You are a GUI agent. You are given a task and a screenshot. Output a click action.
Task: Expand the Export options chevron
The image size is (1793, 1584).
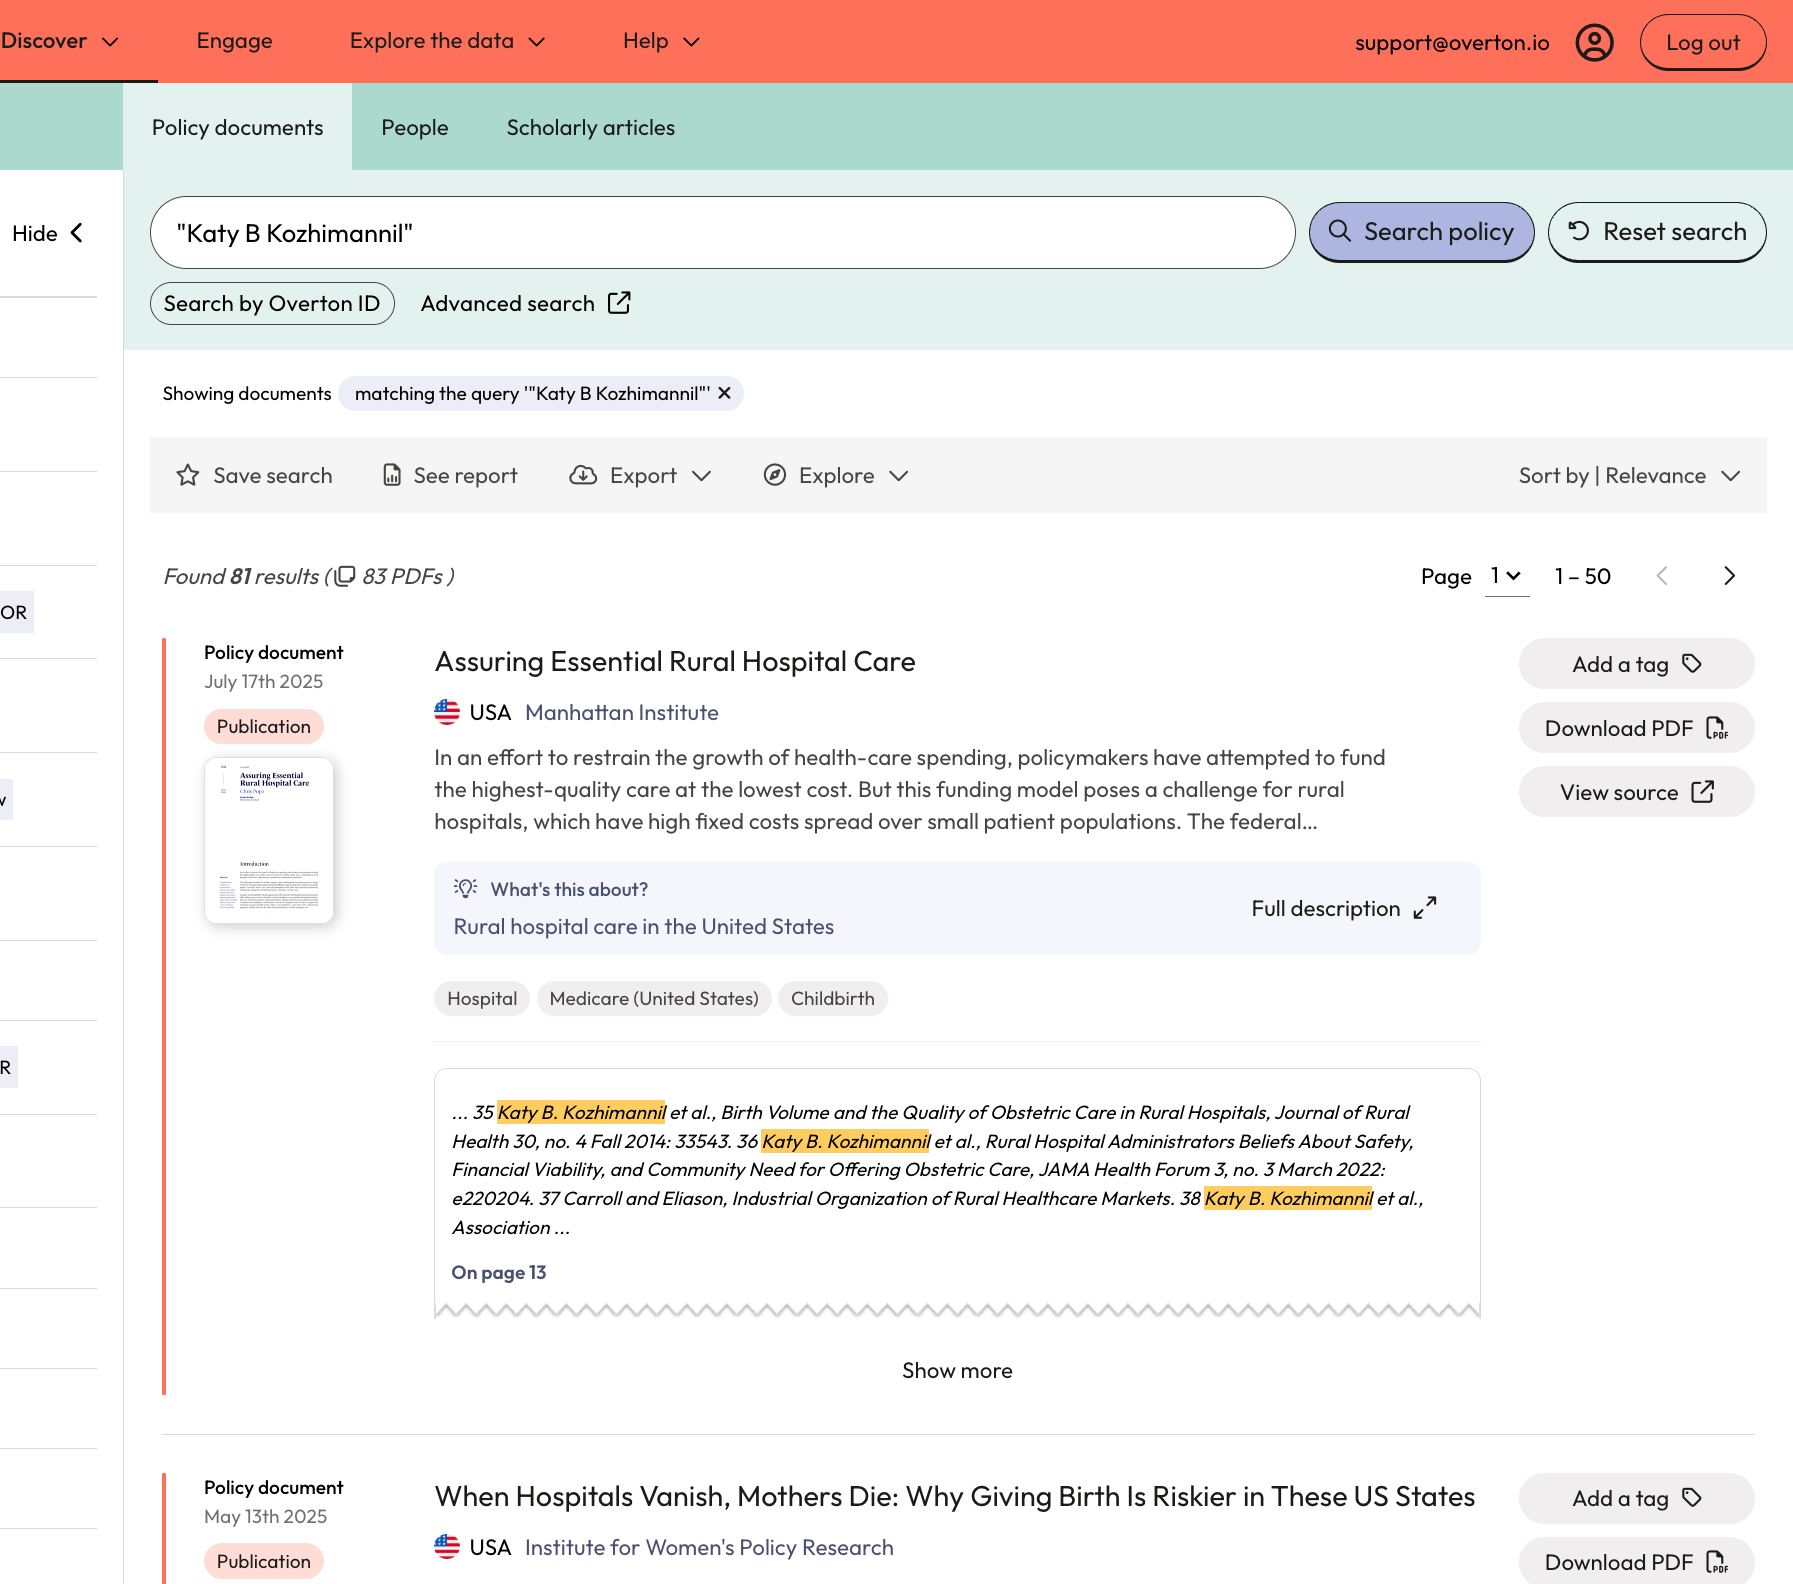tap(702, 475)
